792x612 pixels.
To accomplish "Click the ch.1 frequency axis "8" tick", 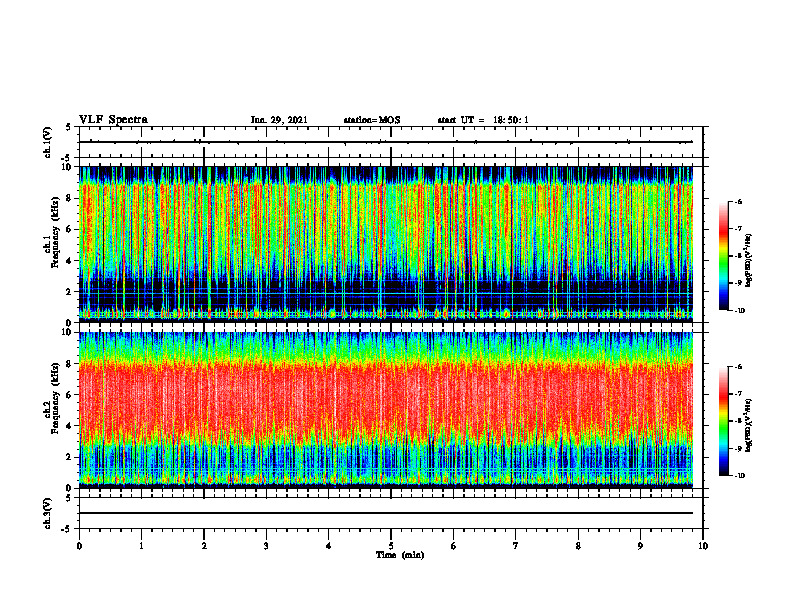I will (71, 198).
